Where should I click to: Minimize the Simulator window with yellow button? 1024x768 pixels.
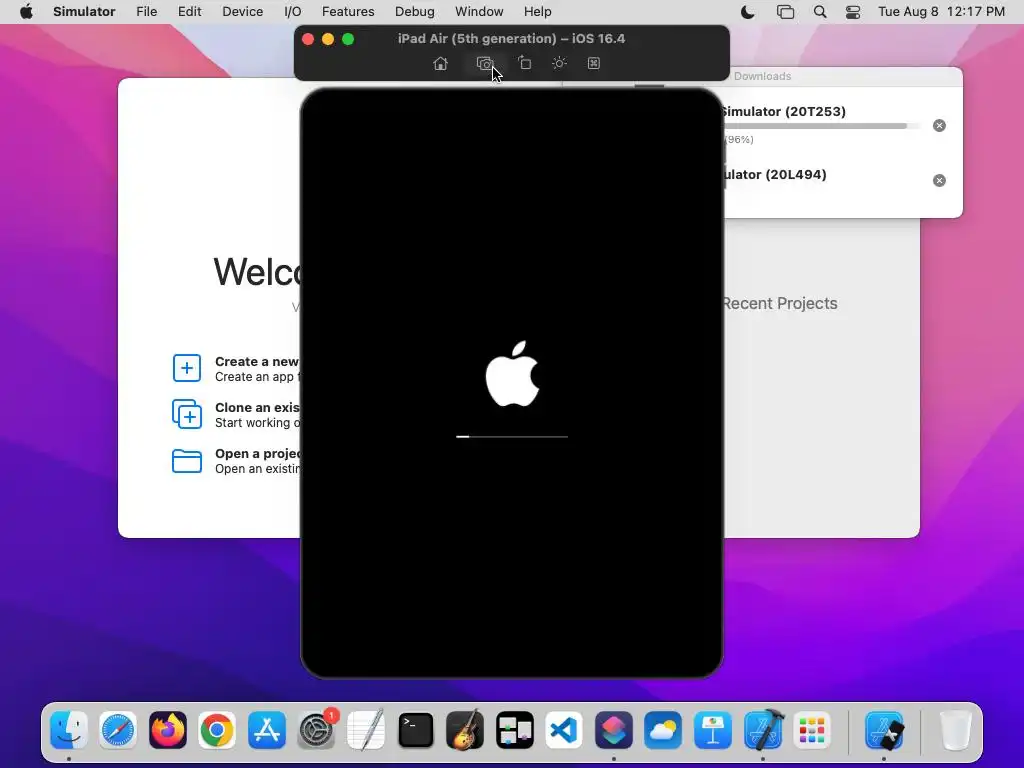point(328,39)
